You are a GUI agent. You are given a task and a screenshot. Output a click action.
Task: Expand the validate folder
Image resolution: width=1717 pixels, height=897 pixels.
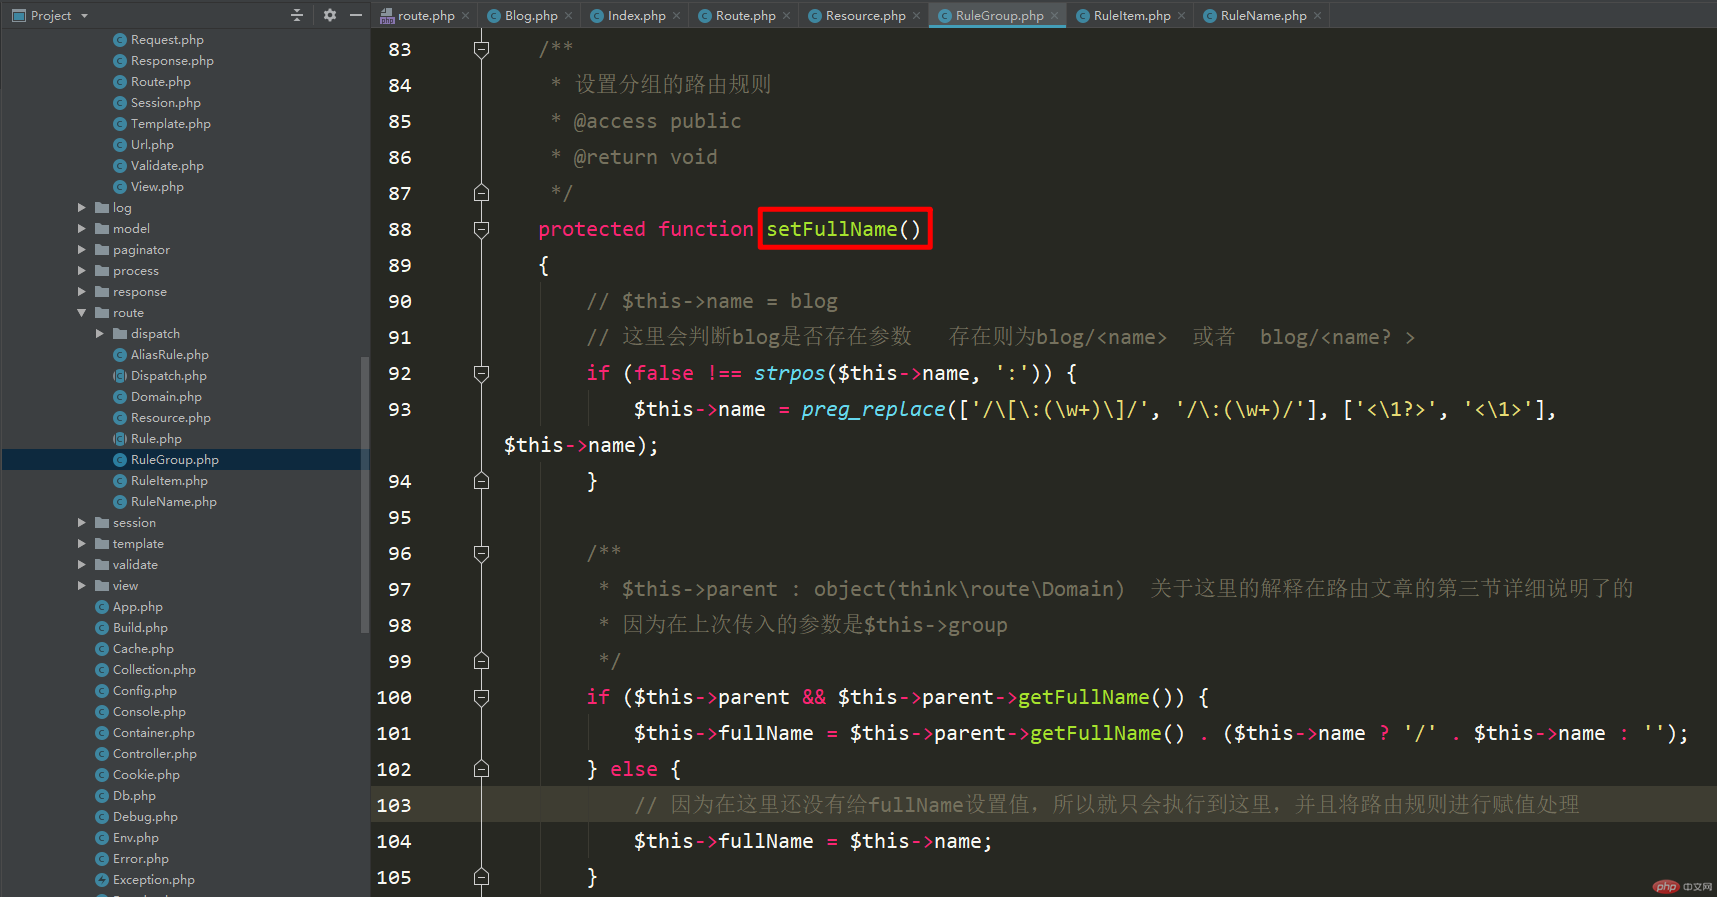(x=82, y=564)
